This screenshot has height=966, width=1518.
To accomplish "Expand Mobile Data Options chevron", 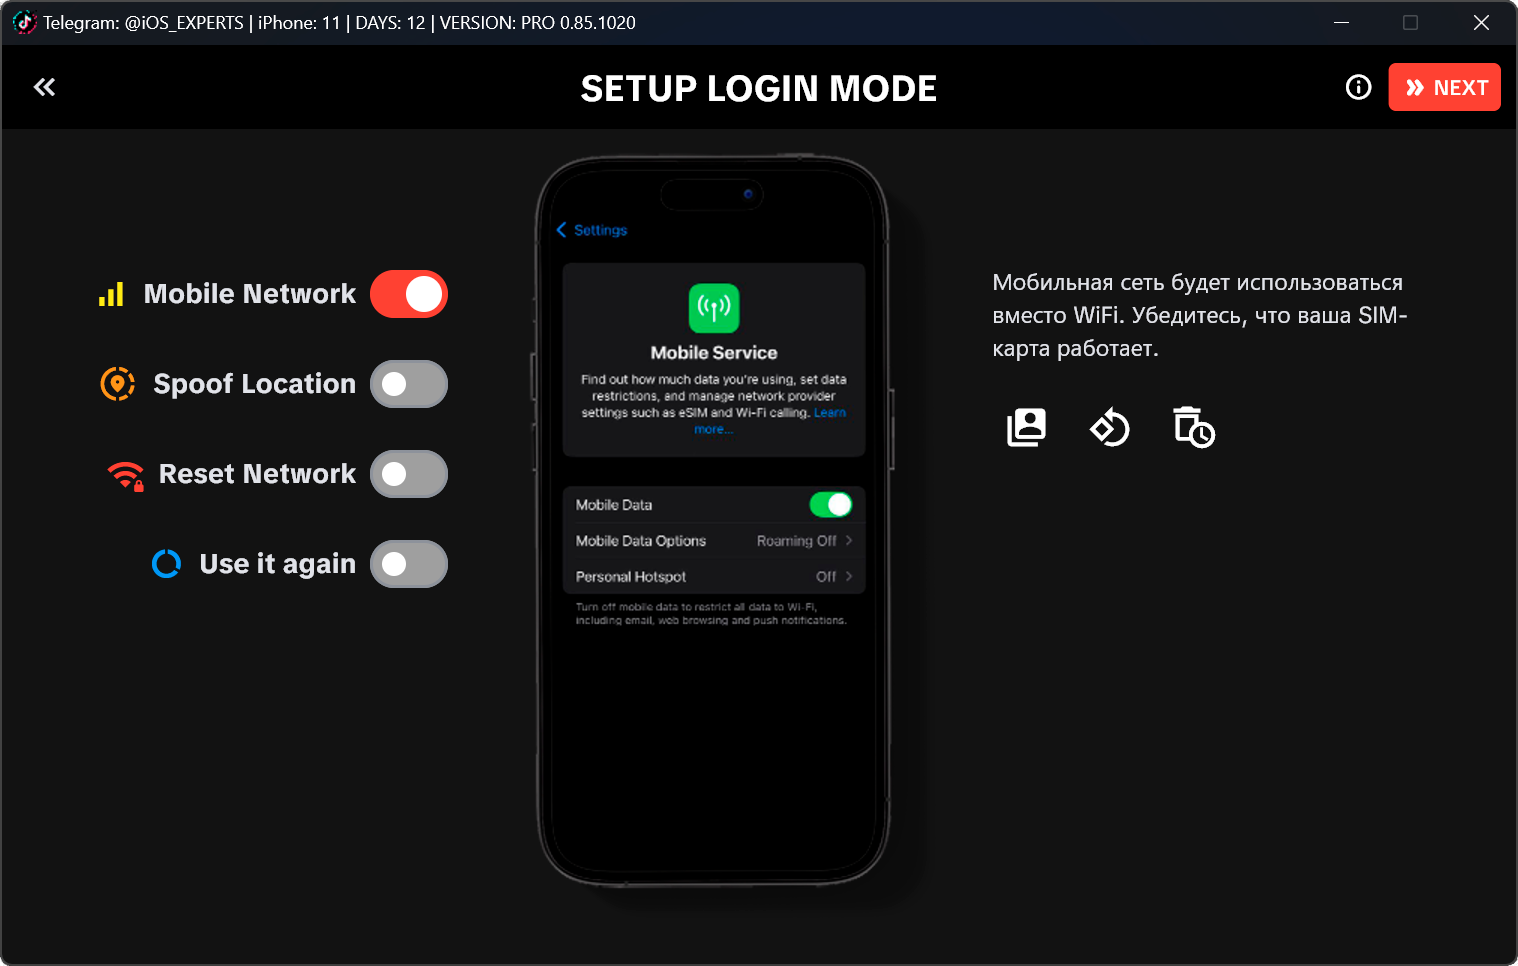I will [x=849, y=541].
